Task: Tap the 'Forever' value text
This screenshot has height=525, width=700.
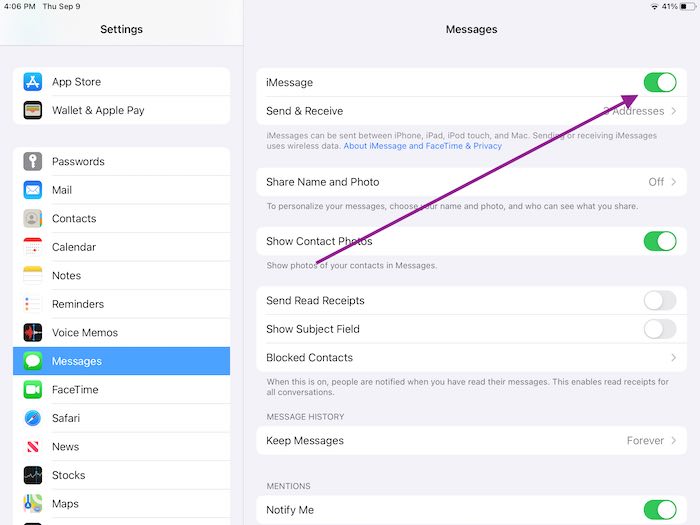Action: [x=645, y=441]
